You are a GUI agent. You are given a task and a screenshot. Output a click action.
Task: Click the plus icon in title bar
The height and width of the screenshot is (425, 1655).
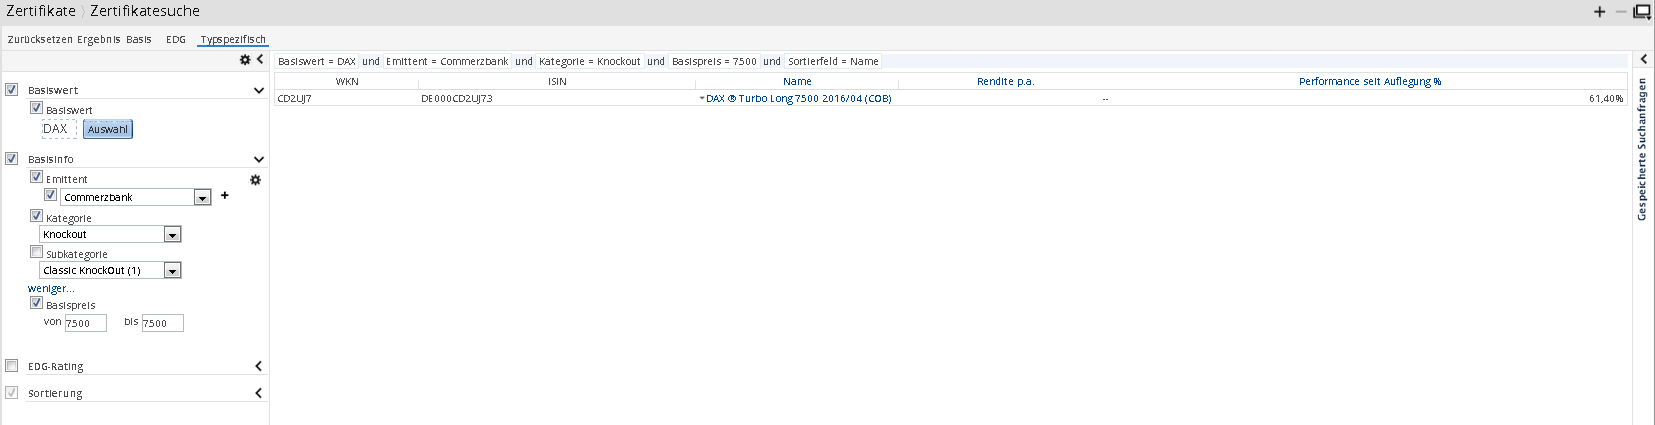click(x=1599, y=12)
